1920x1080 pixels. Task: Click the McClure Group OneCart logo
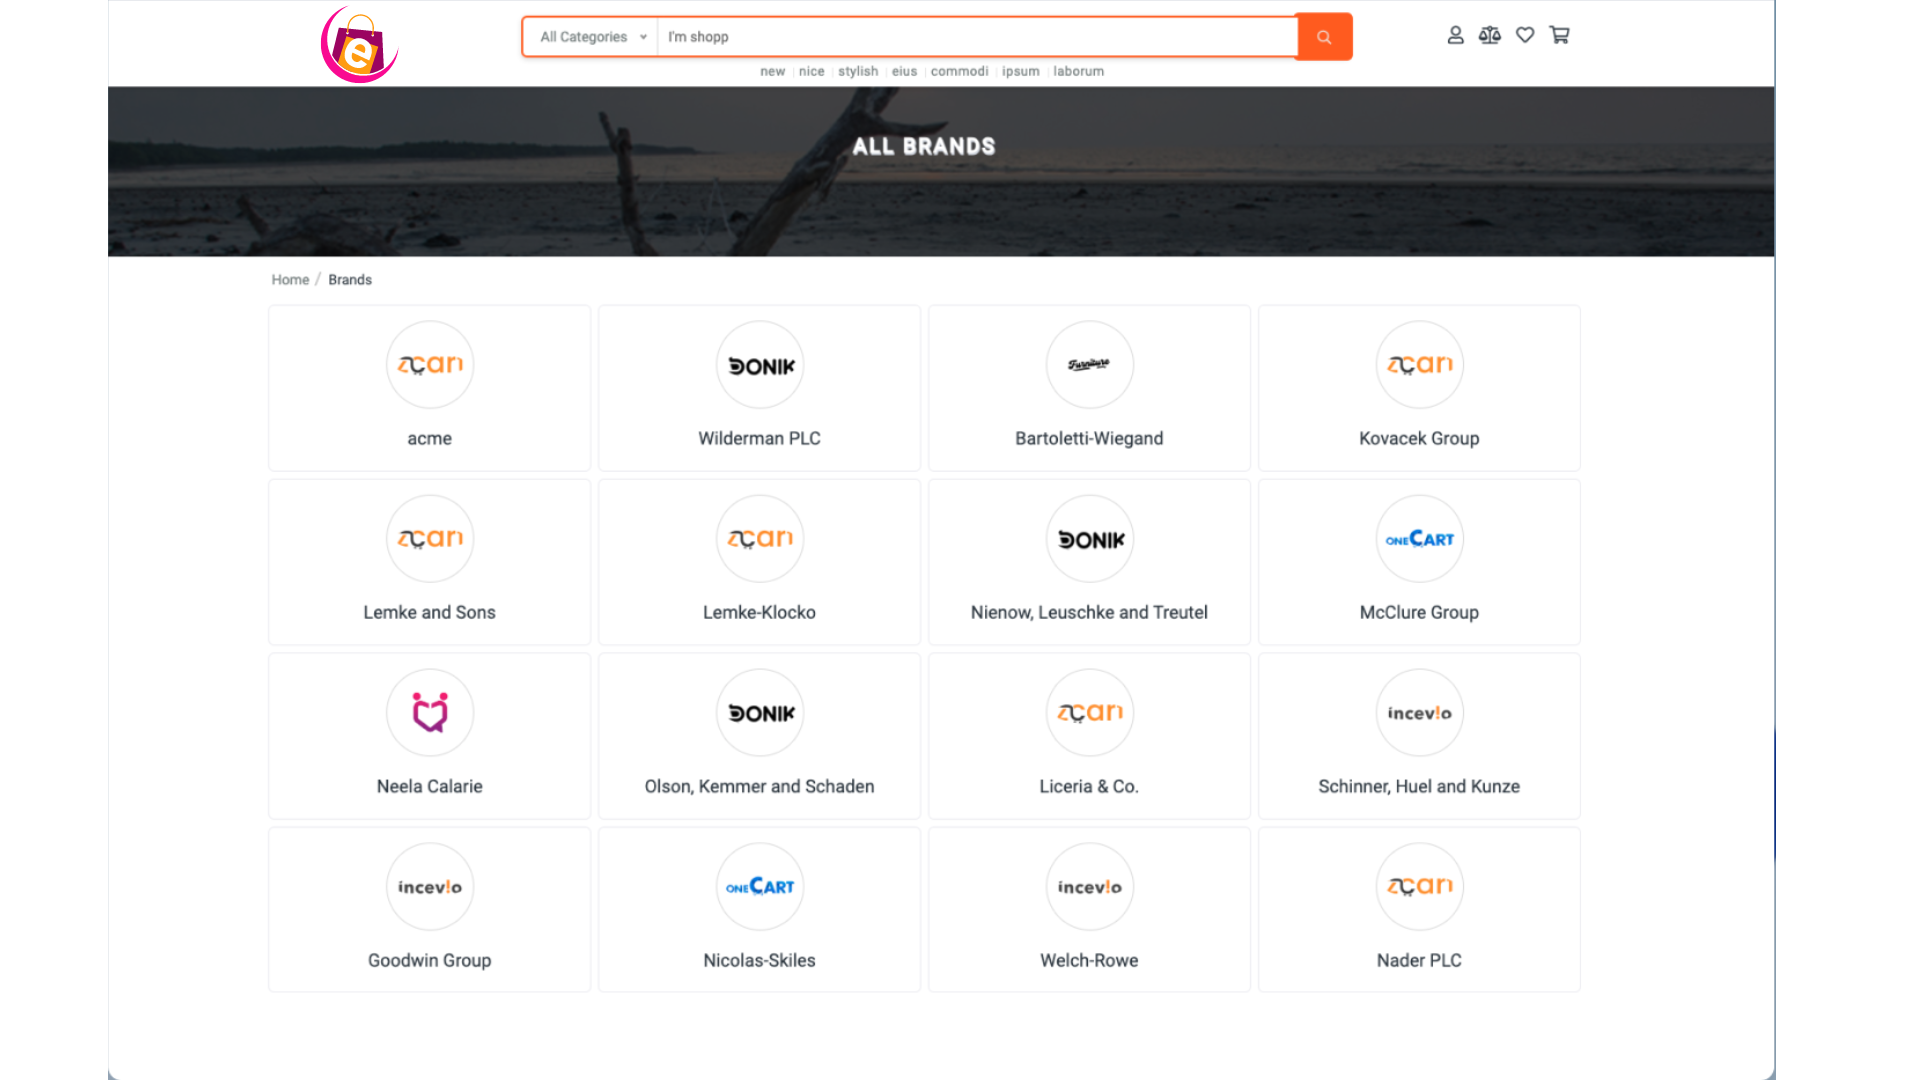[1419, 540]
